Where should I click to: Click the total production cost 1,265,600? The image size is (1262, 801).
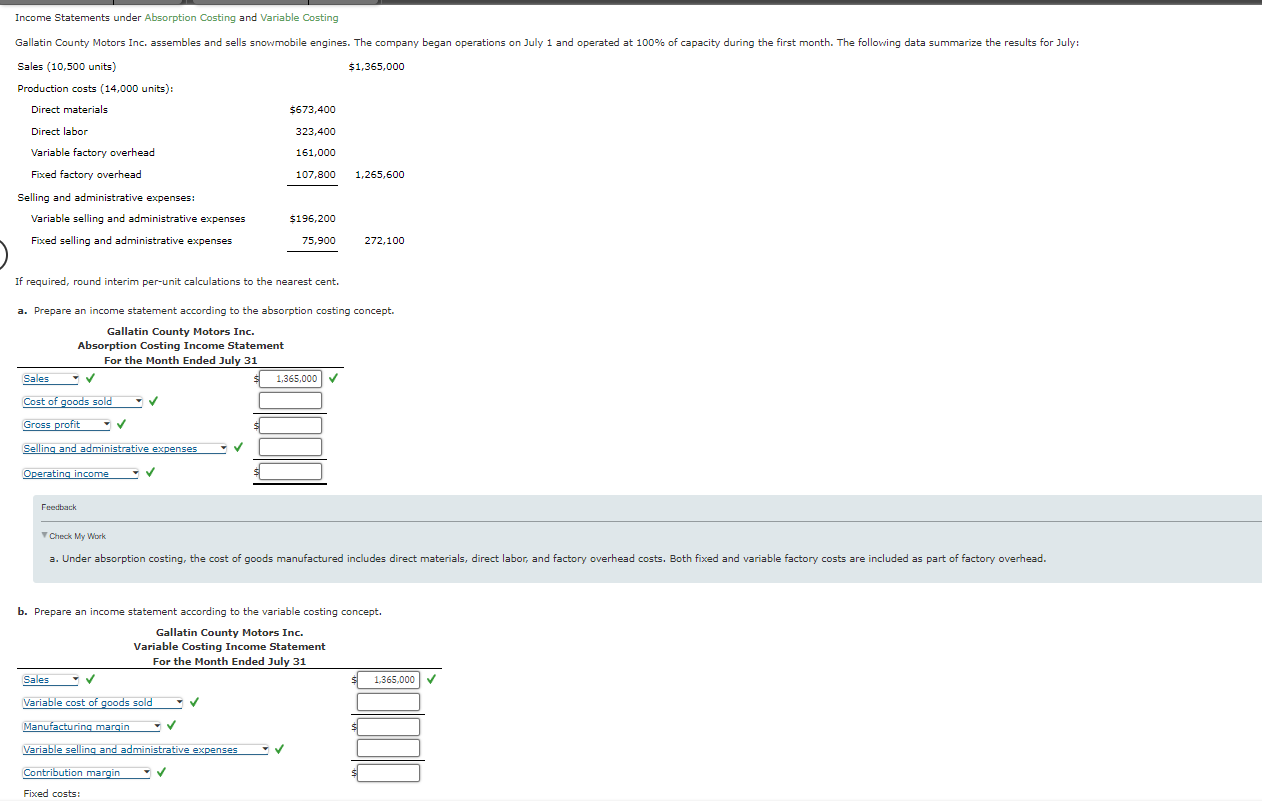coord(380,175)
